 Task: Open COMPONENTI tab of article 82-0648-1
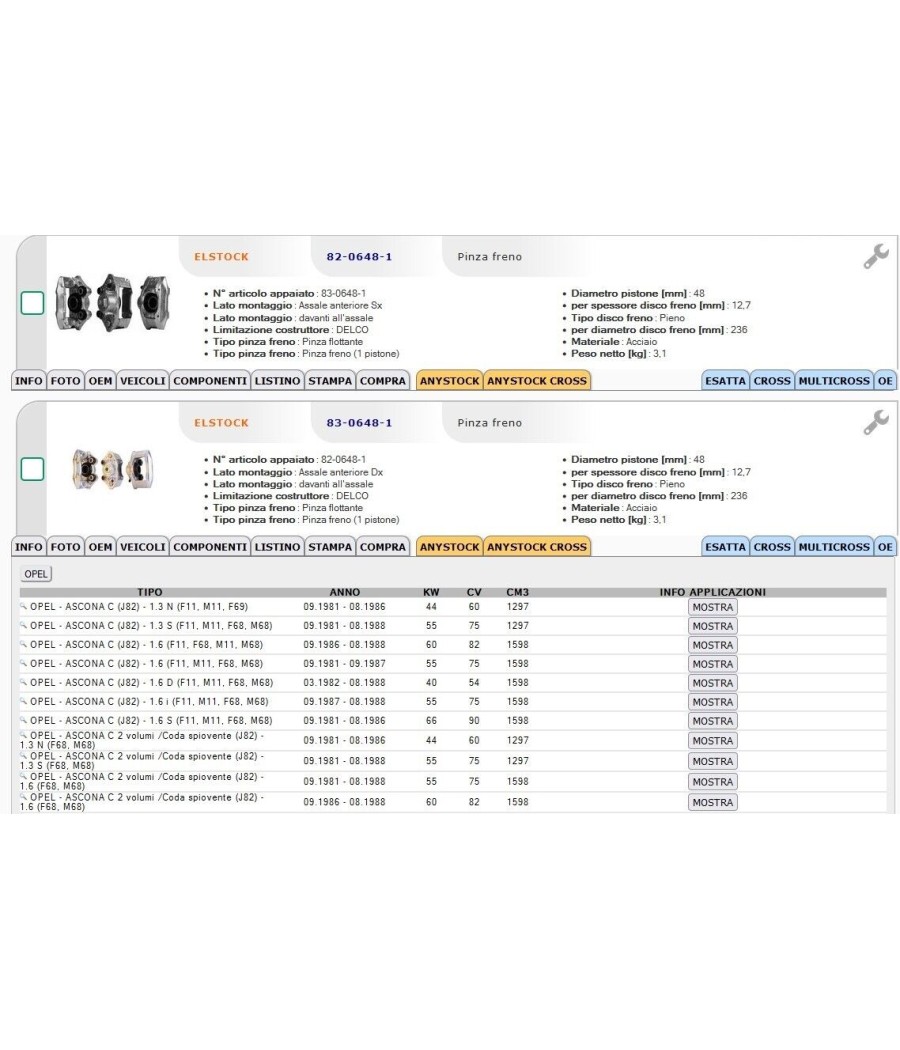210,381
